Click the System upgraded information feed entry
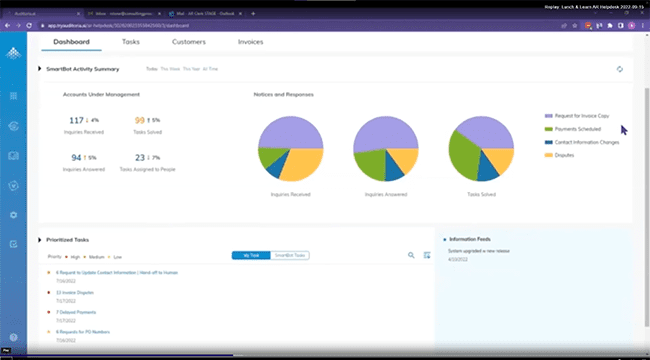This screenshot has height=360, width=650. point(479,251)
